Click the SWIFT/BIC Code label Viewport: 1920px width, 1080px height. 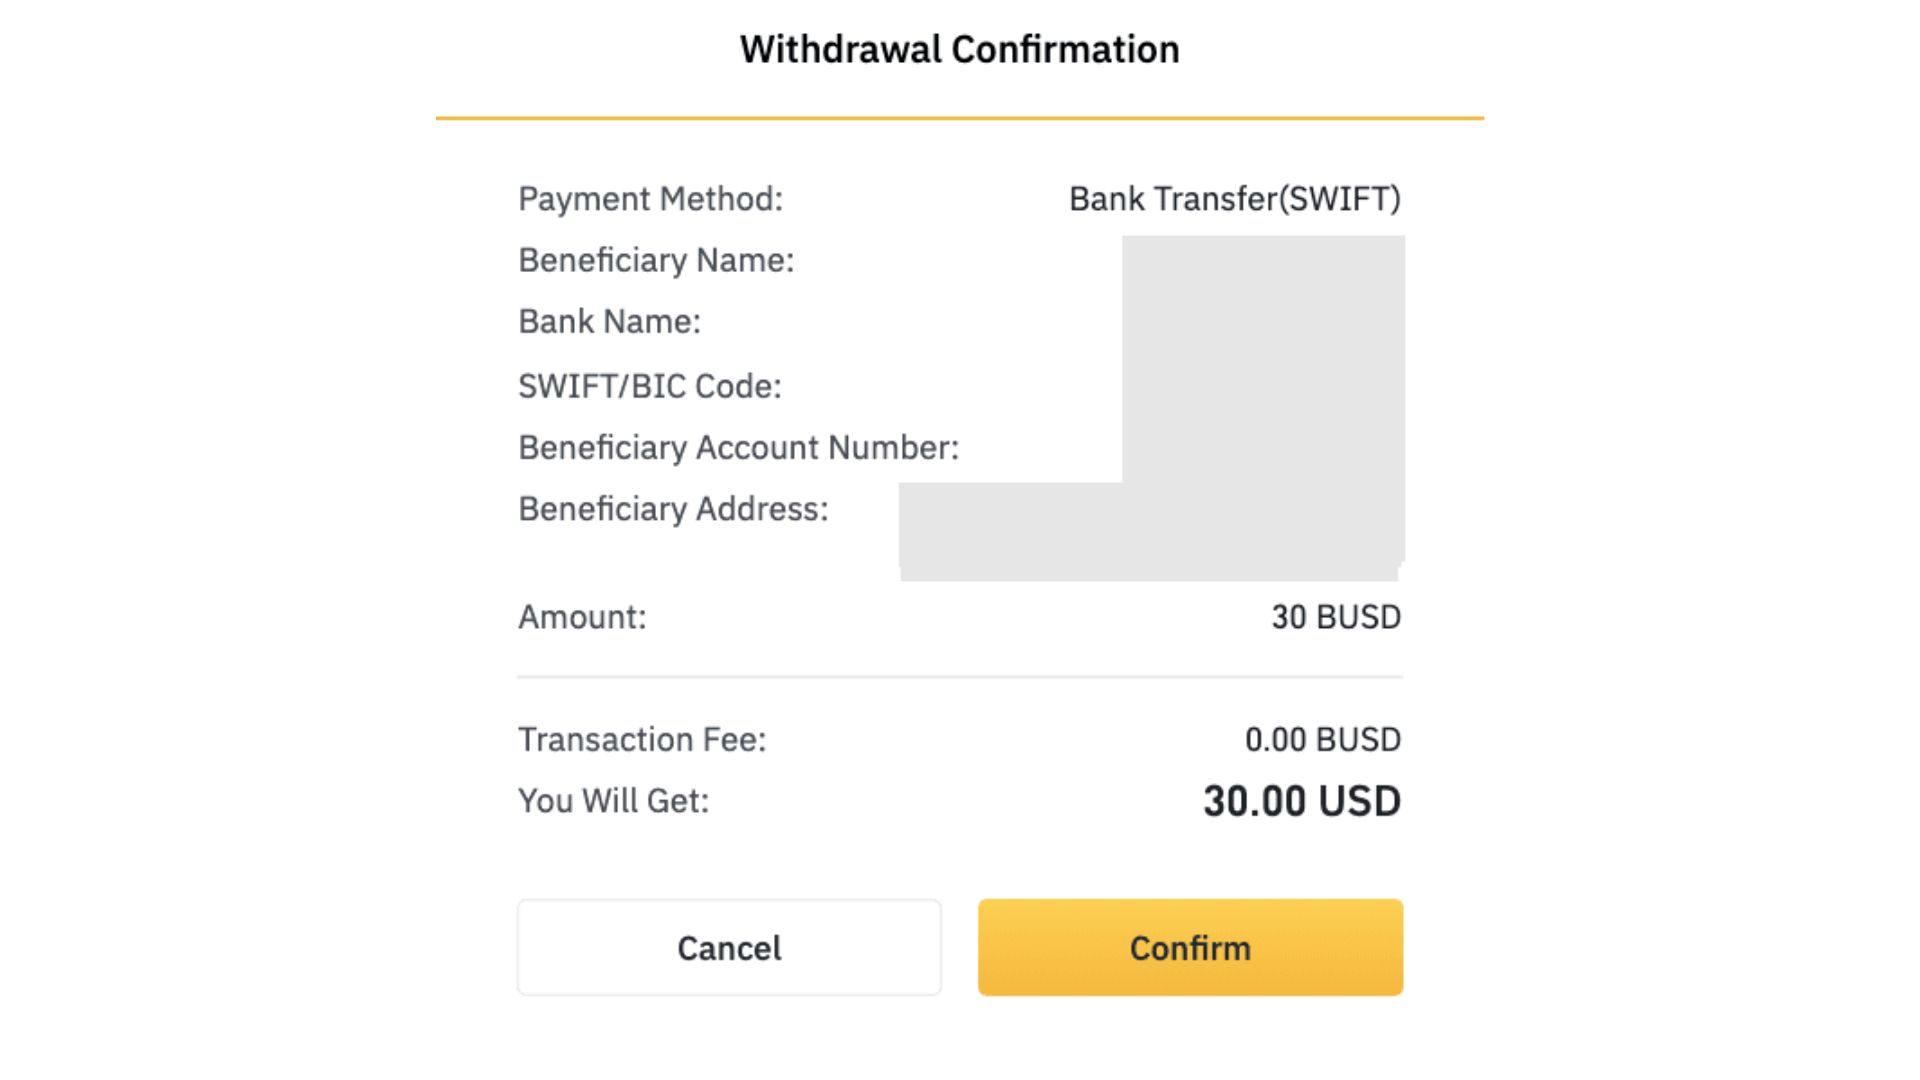point(650,386)
